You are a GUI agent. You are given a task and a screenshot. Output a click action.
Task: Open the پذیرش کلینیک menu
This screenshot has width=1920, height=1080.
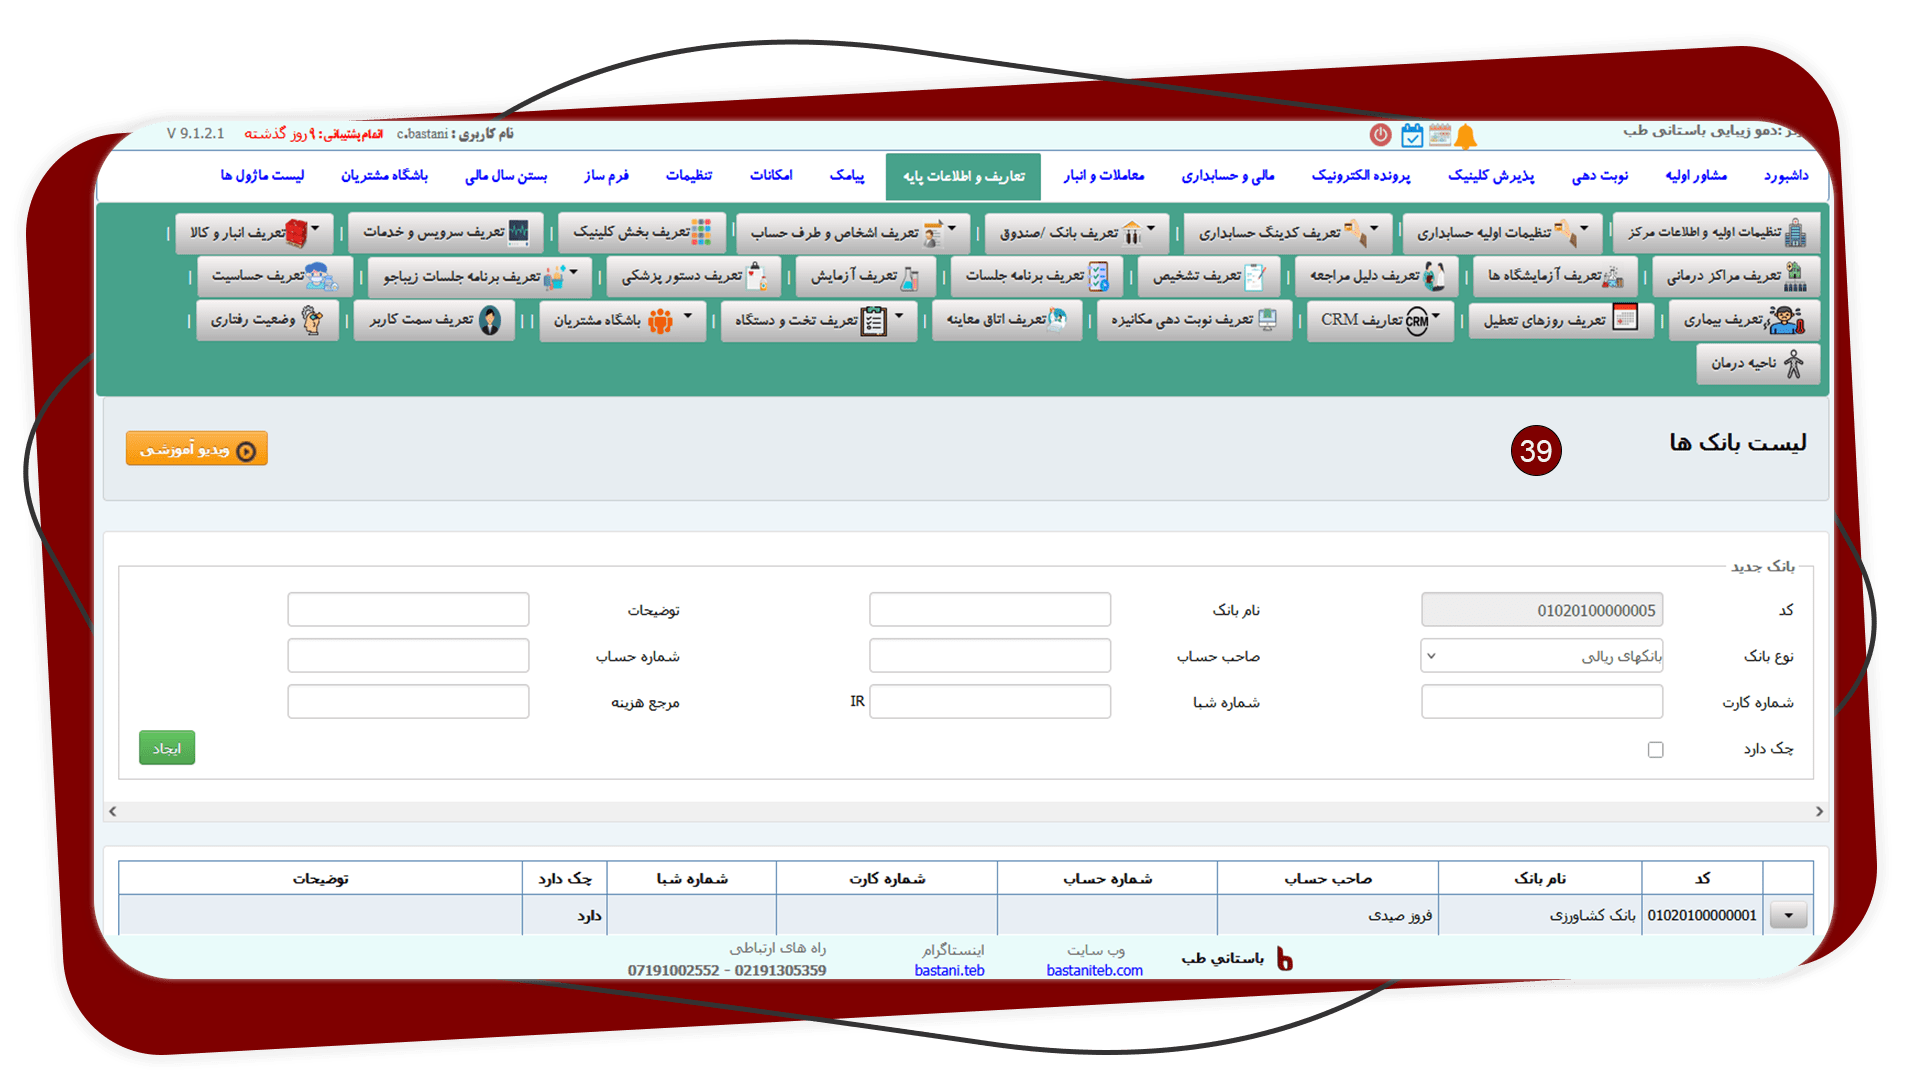point(1491,176)
